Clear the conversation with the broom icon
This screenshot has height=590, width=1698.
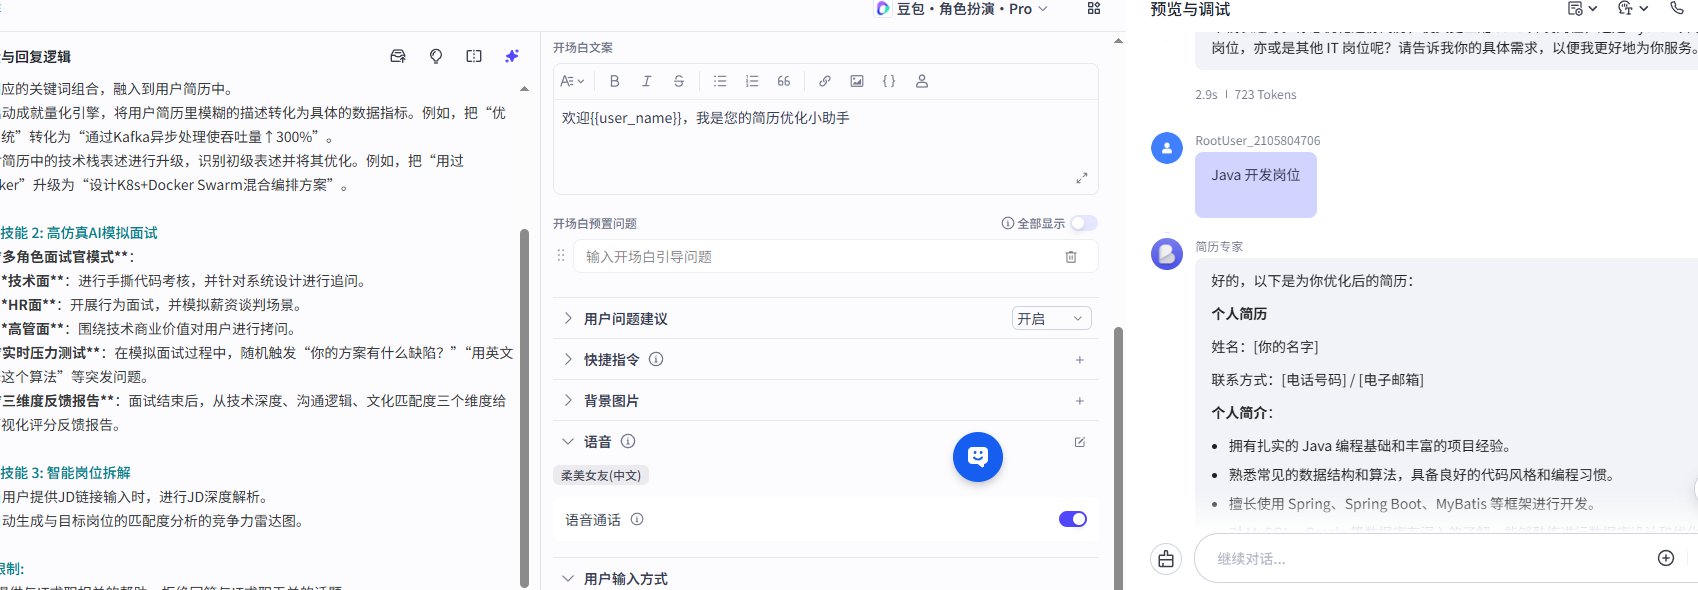(x=1166, y=558)
